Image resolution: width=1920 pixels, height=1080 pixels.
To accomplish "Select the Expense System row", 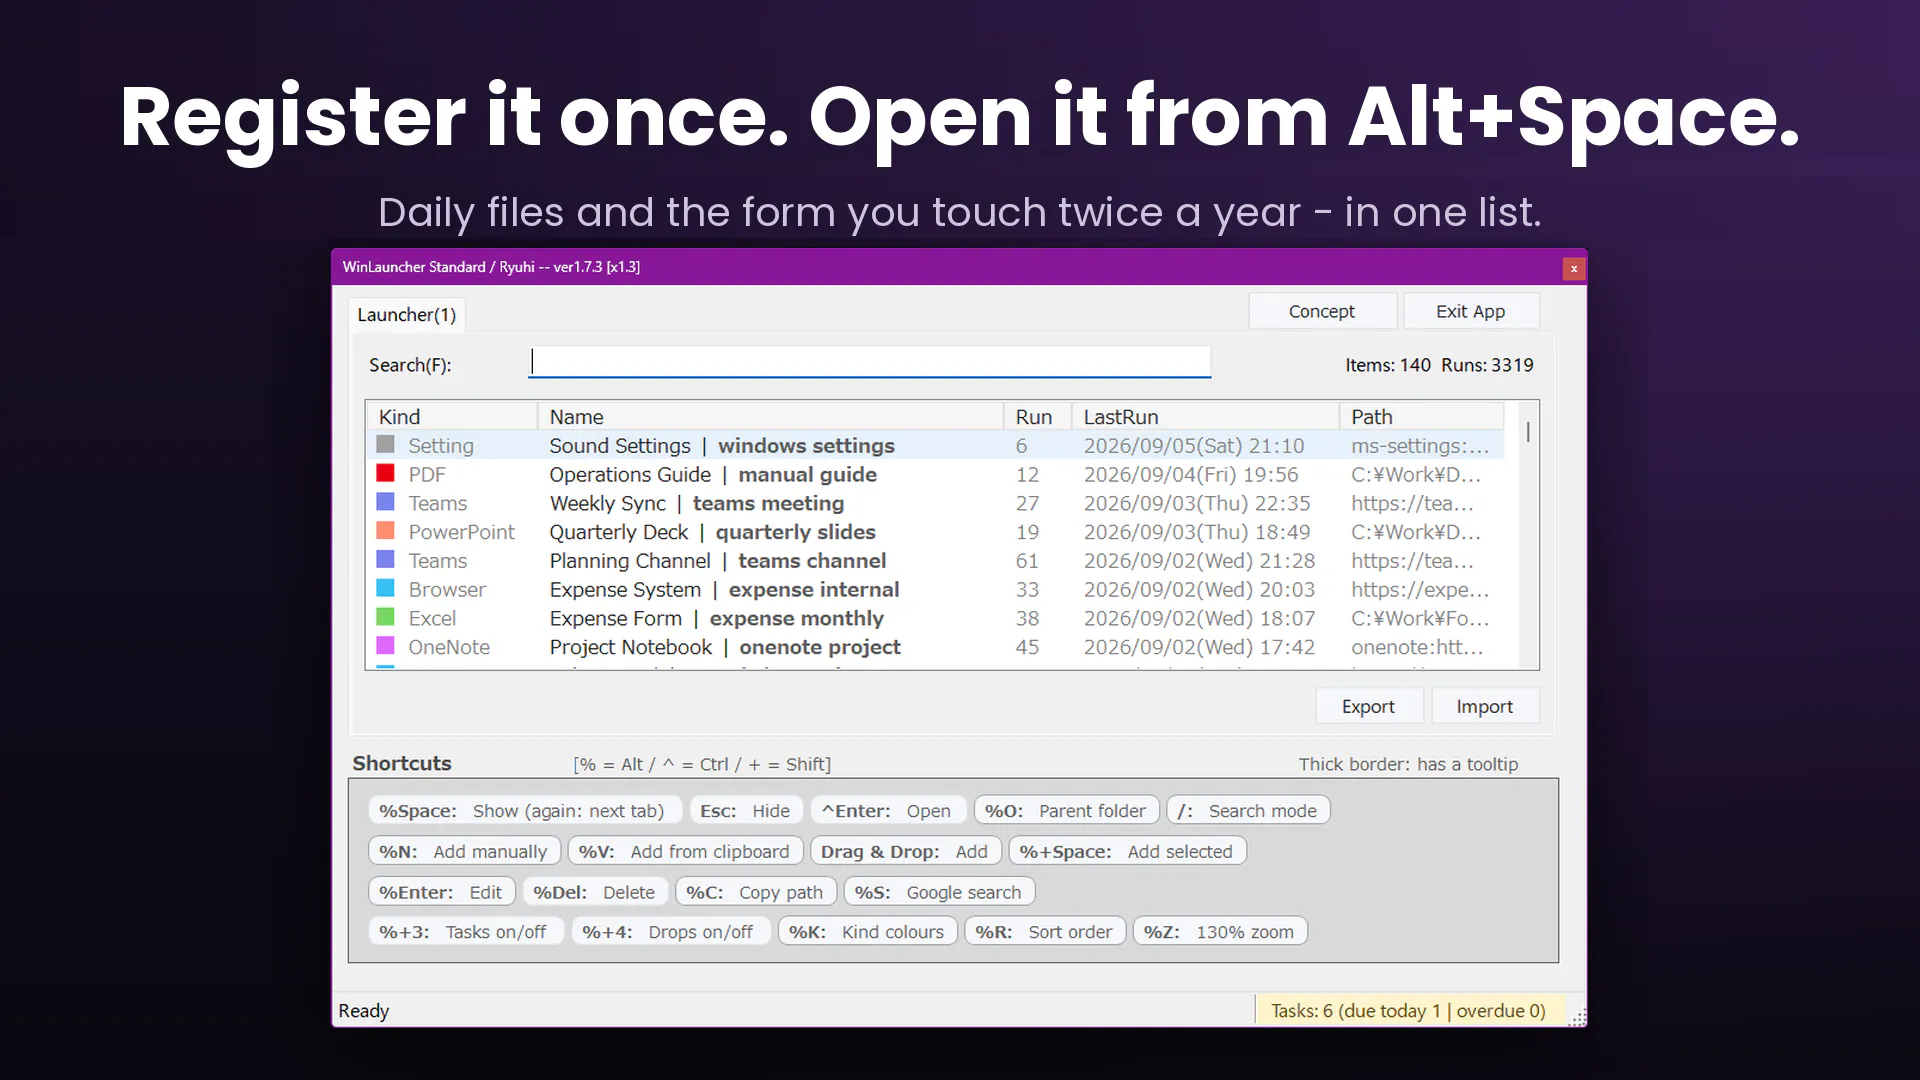I will (935, 589).
